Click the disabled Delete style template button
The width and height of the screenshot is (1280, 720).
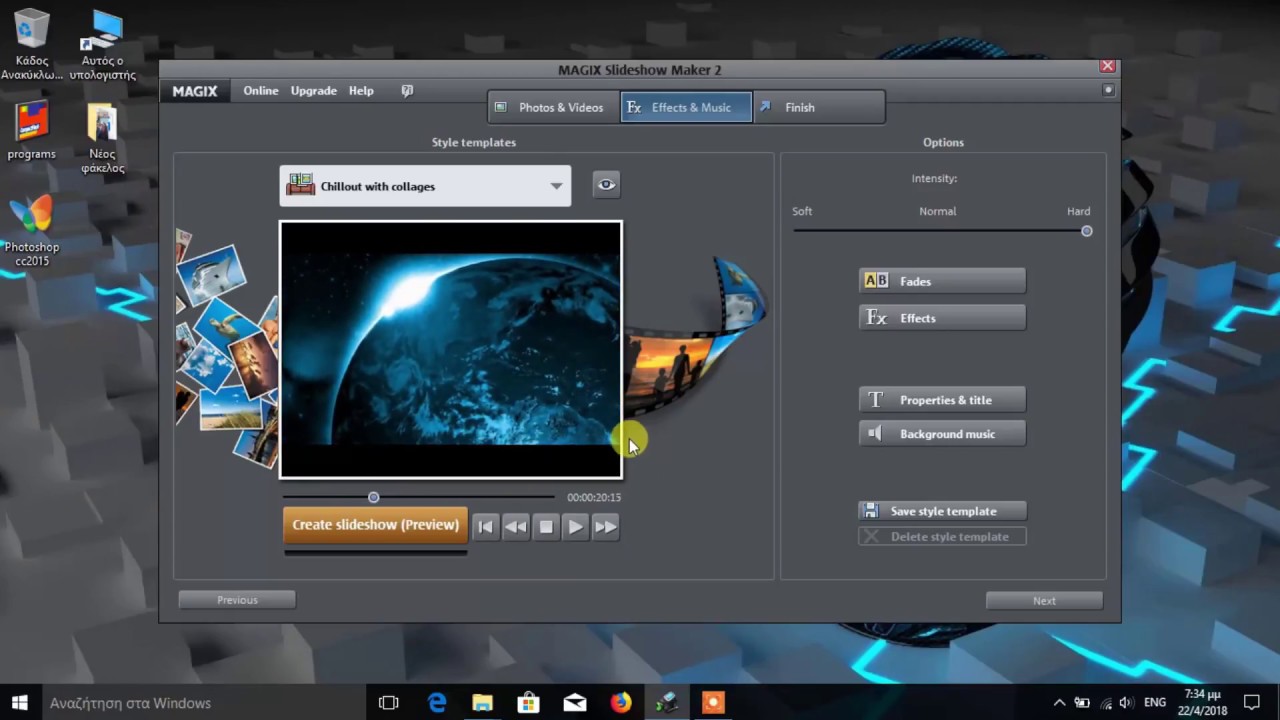(942, 537)
